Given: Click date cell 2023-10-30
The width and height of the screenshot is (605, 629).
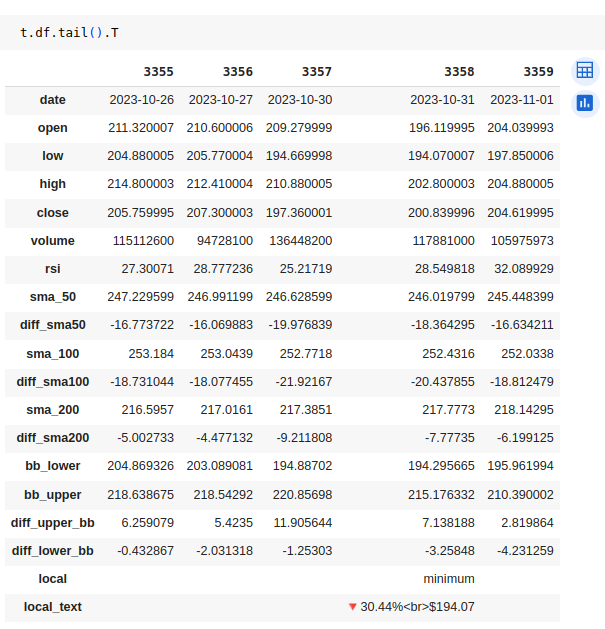Looking at the screenshot, I should click(300, 100).
